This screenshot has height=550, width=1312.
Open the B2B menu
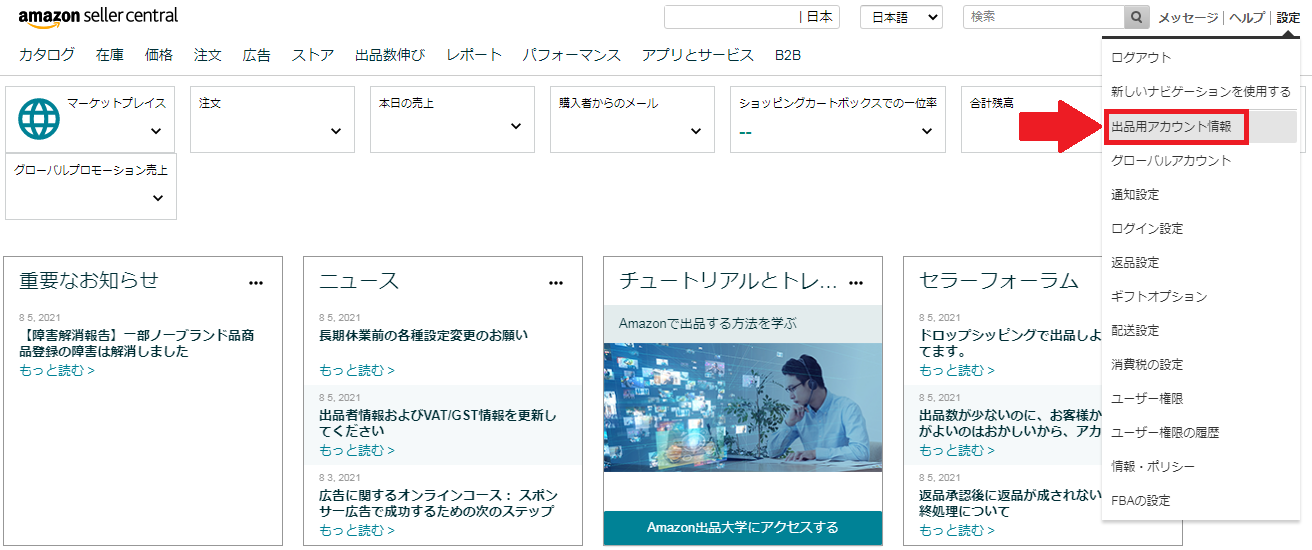coord(788,55)
